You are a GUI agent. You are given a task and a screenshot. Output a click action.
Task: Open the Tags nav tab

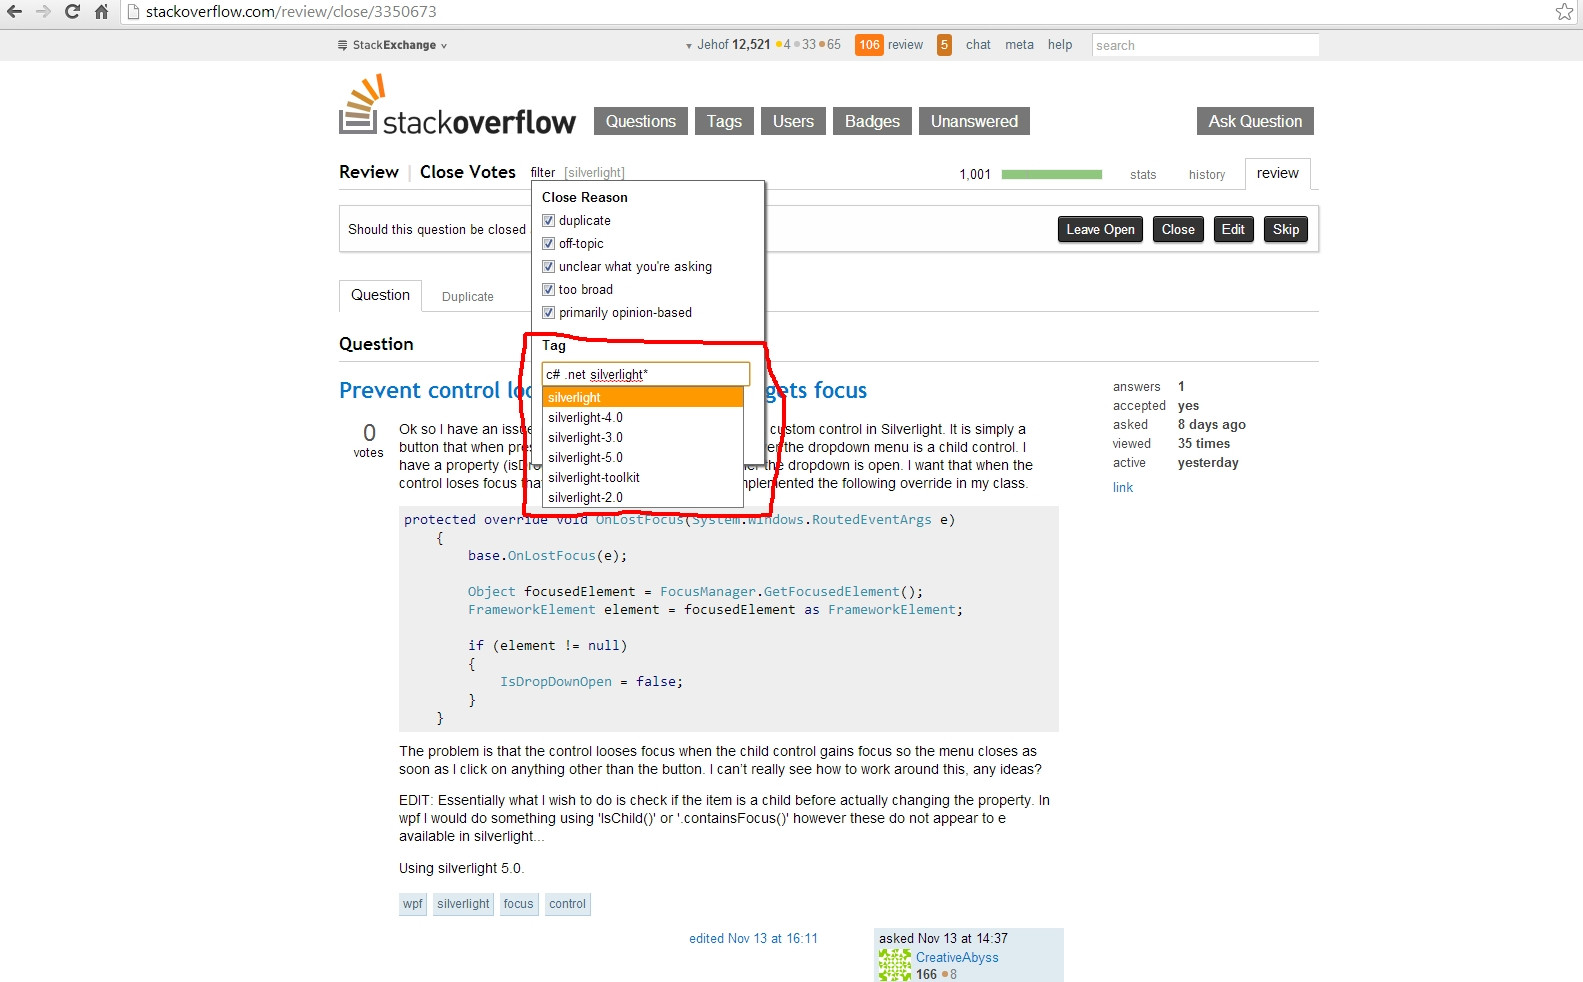724,121
